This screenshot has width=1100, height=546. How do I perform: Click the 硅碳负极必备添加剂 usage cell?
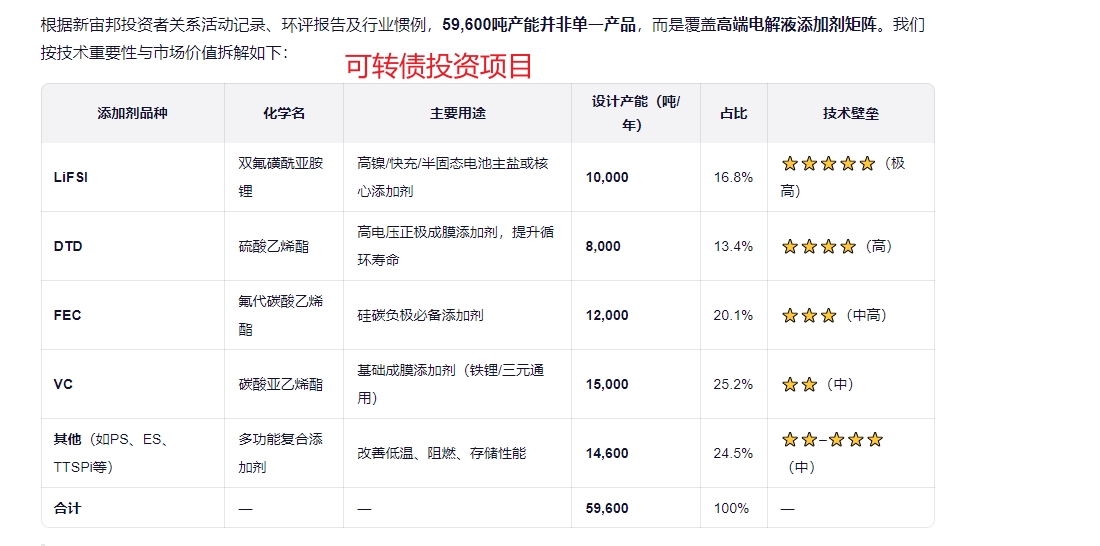420,315
